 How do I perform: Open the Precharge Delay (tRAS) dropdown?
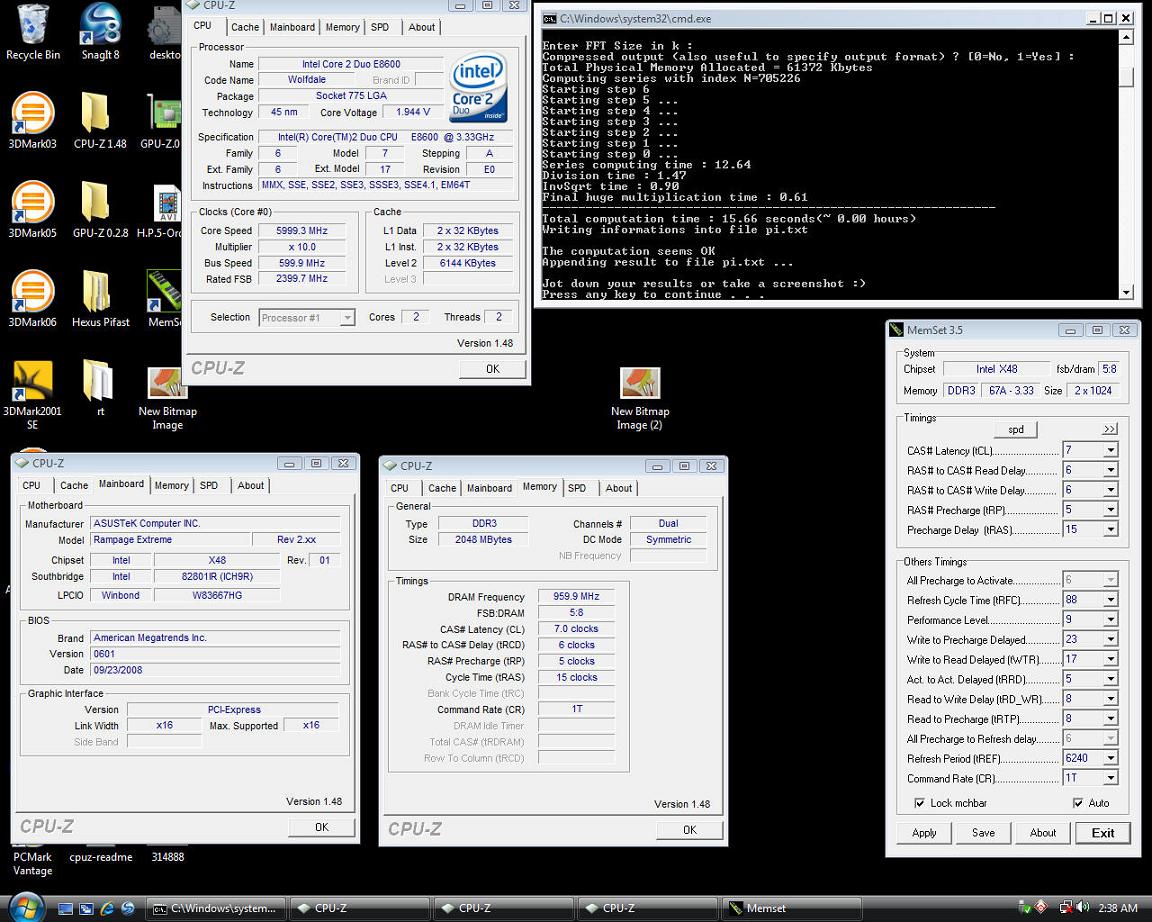click(x=1111, y=529)
